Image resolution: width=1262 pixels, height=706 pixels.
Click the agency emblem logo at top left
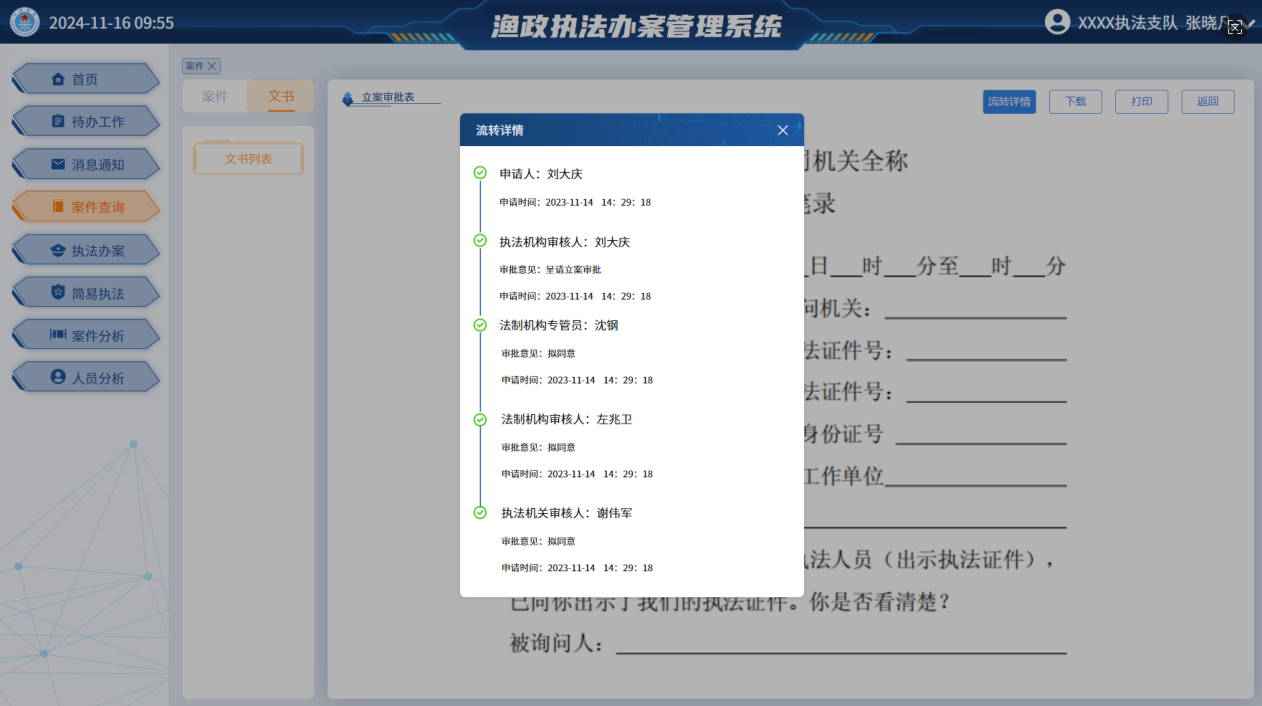[x=24, y=22]
